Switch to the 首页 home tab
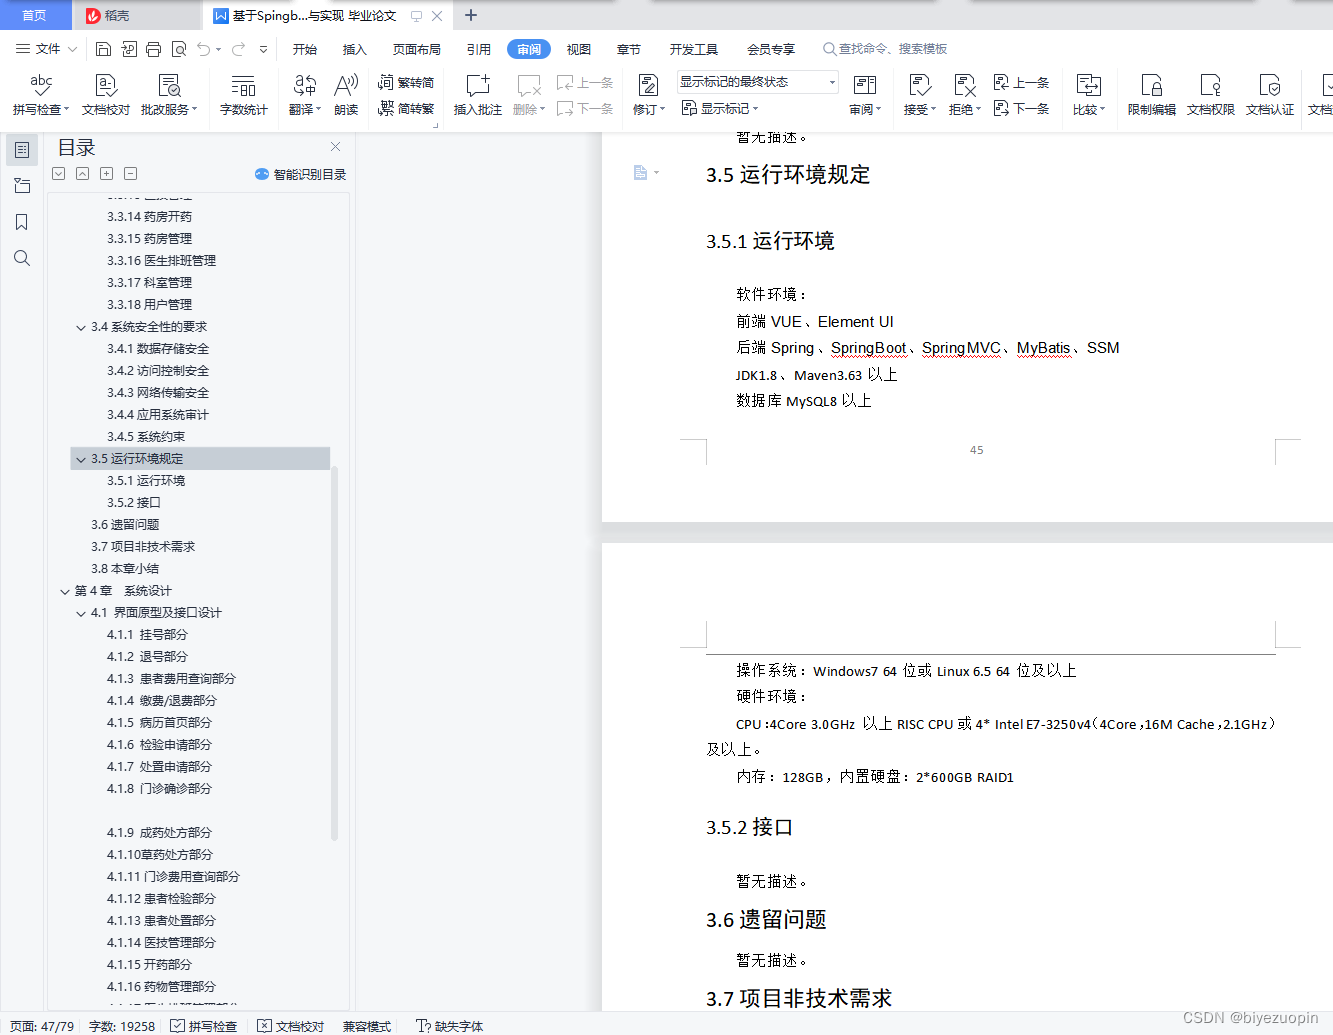The height and width of the screenshot is (1035, 1333). point(35,15)
